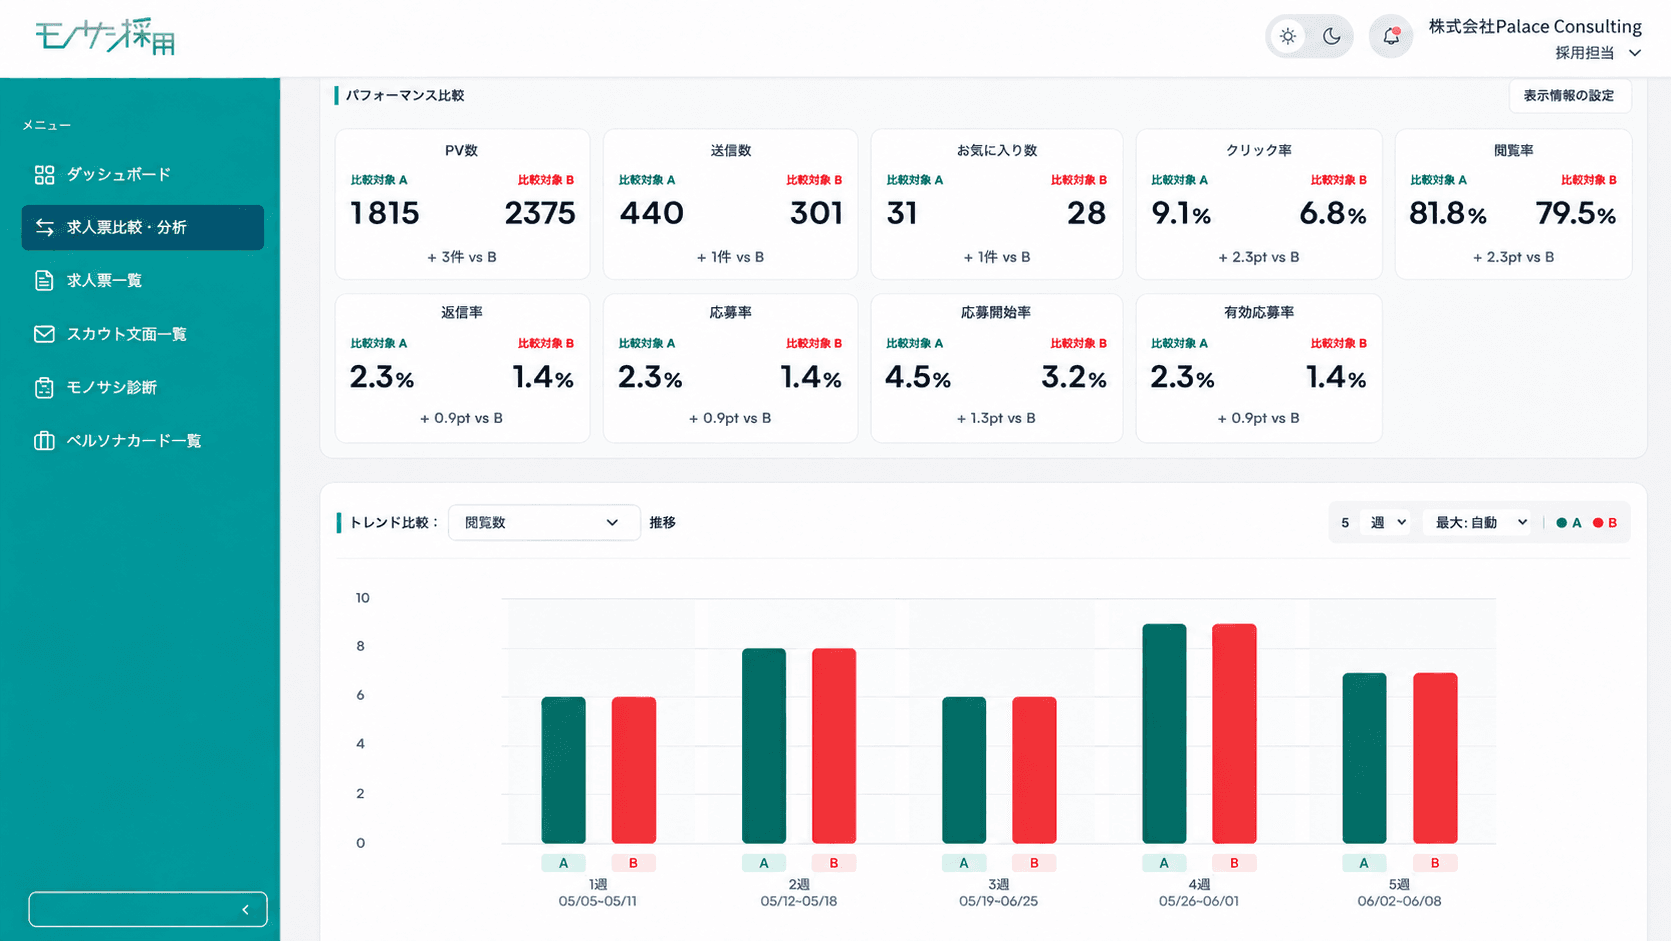Collapse the sidebar with the arrow button
1671x941 pixels.
click(148, 909)
